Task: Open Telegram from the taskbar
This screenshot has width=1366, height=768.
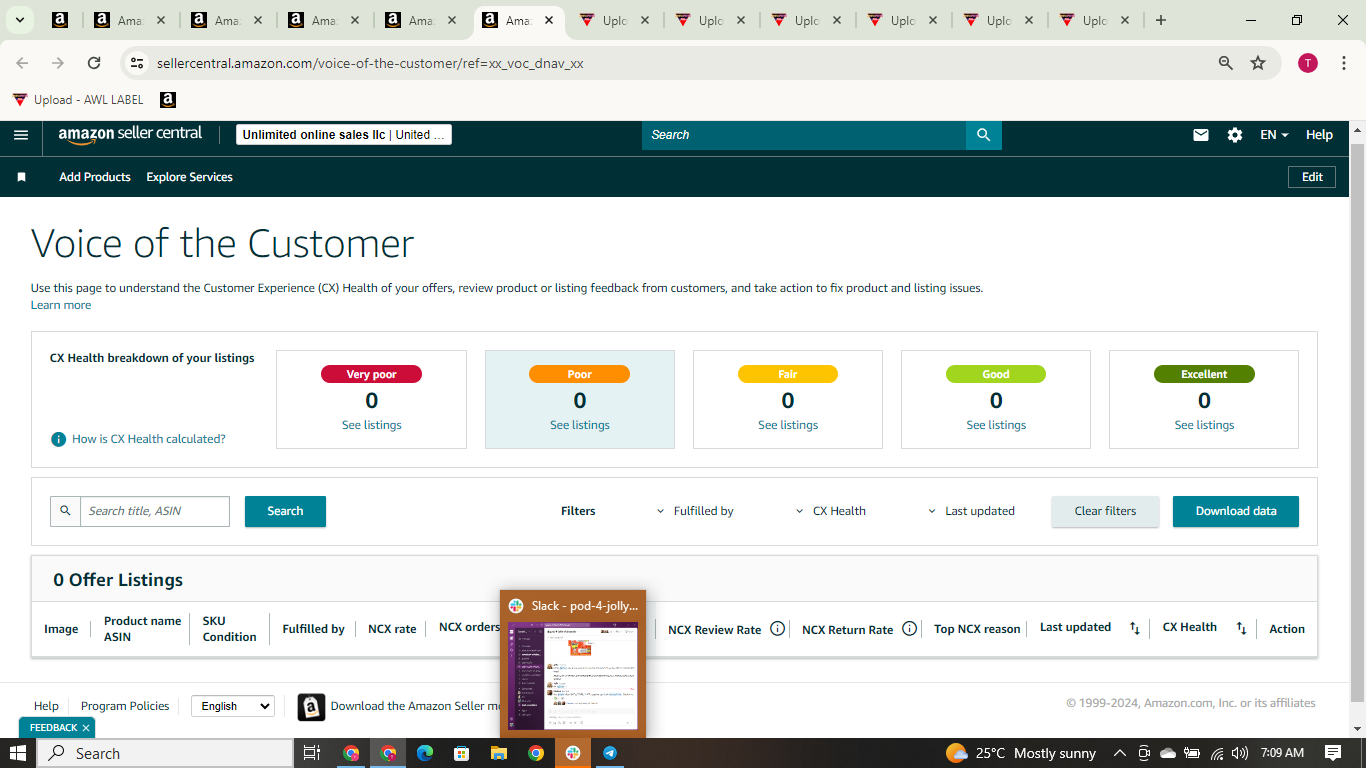Action: pyautogui.click(x=609, y=753)
